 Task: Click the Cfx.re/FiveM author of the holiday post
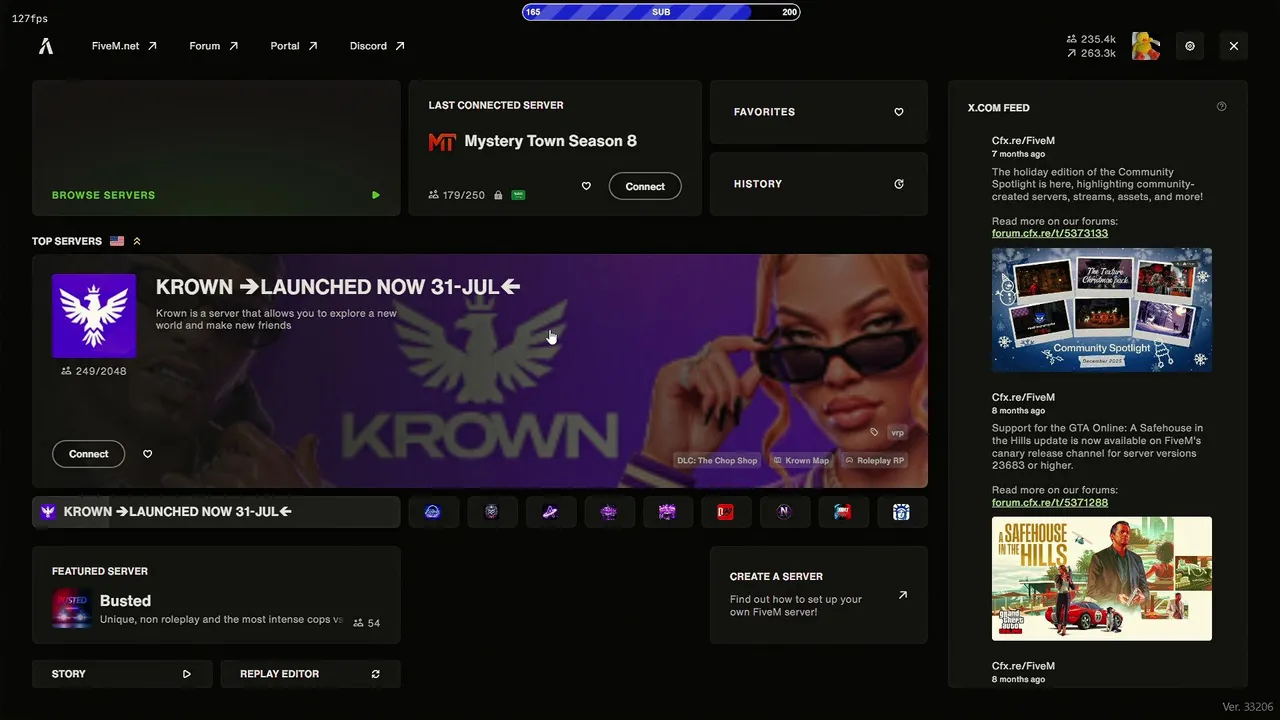coord(1023,141)
